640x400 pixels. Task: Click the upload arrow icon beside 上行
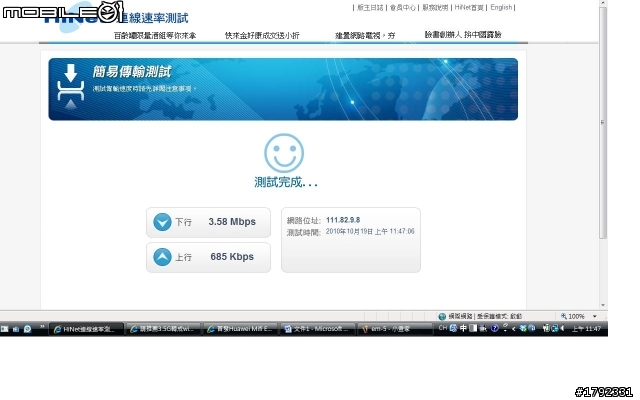coord(162,257)
